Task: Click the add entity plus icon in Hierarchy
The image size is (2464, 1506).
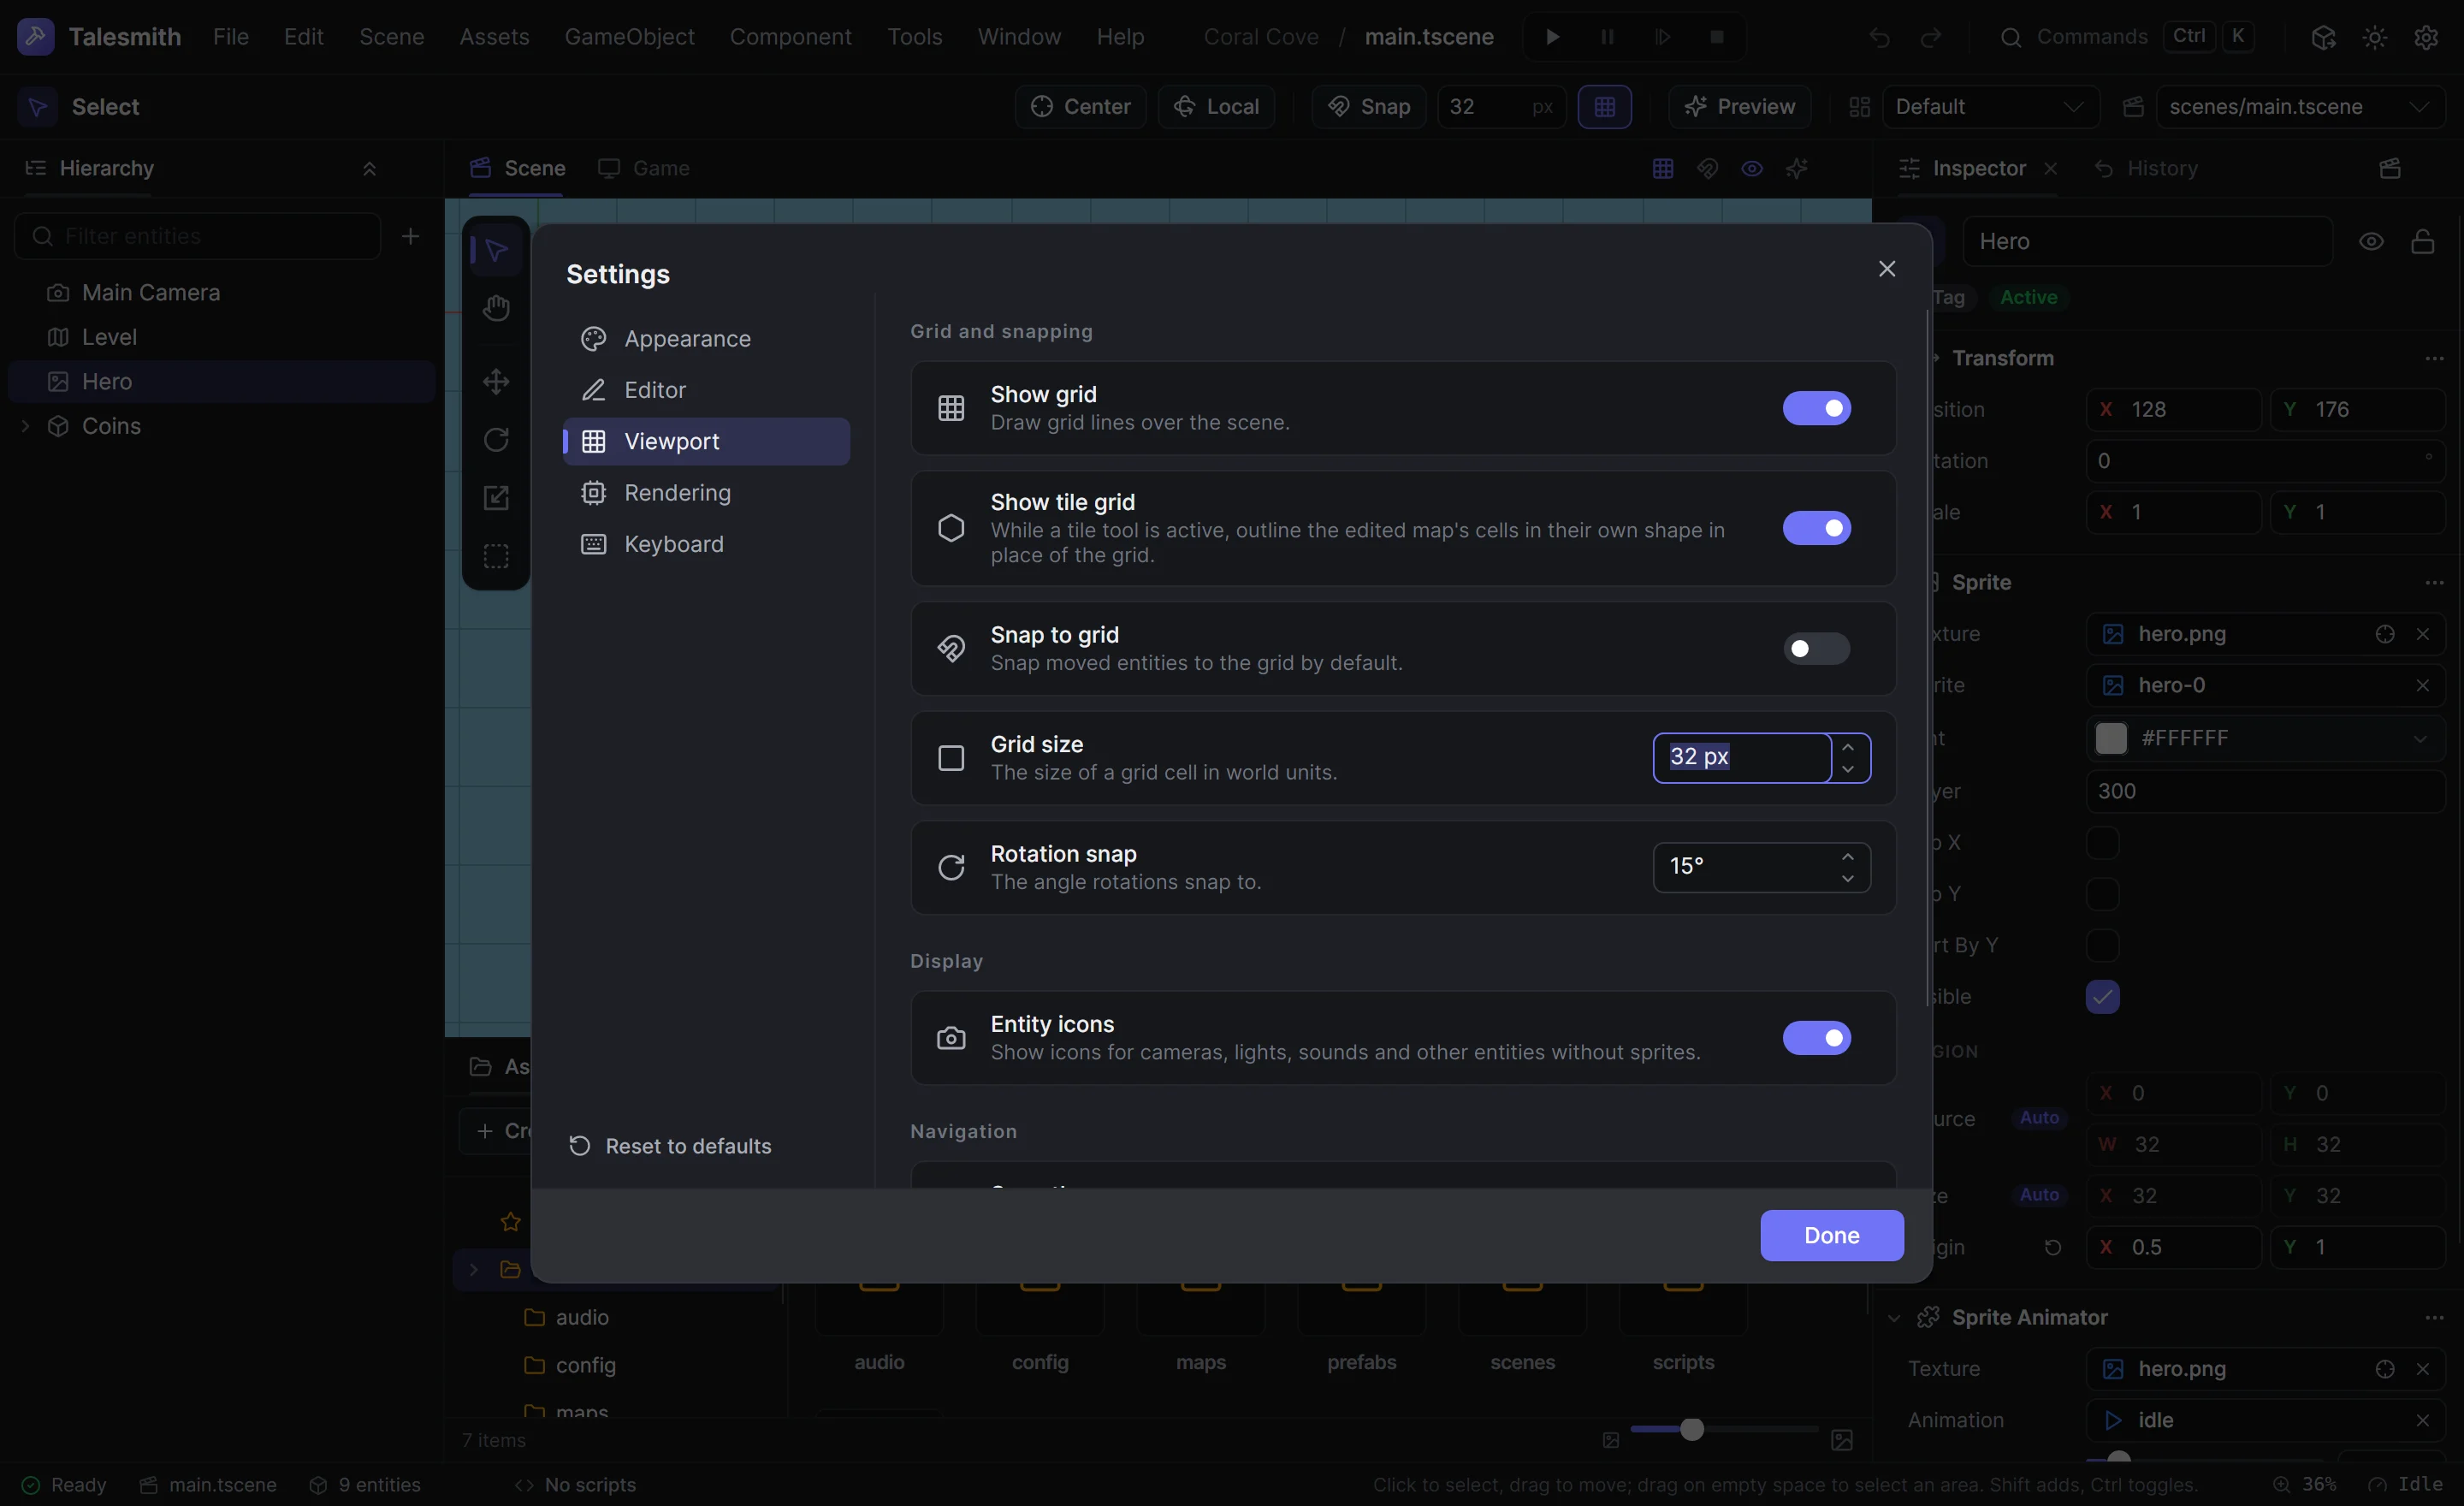Action: pyautogui.click(x=410, y=236)
